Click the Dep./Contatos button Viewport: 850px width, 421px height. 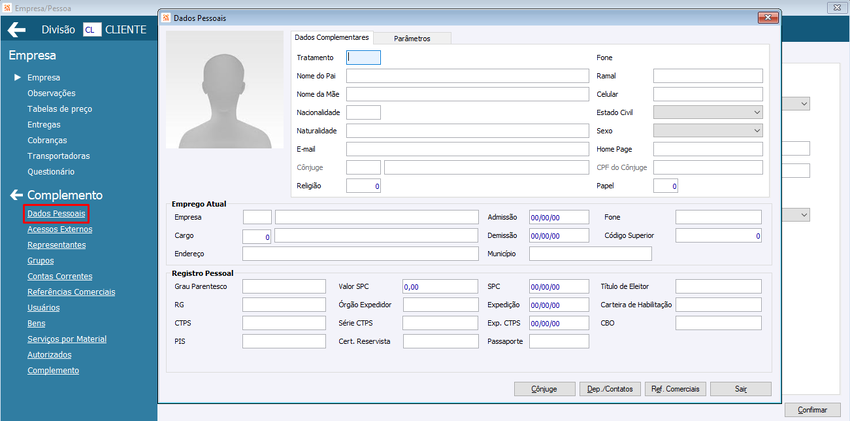pyautogui.click(x=610, y=389)
